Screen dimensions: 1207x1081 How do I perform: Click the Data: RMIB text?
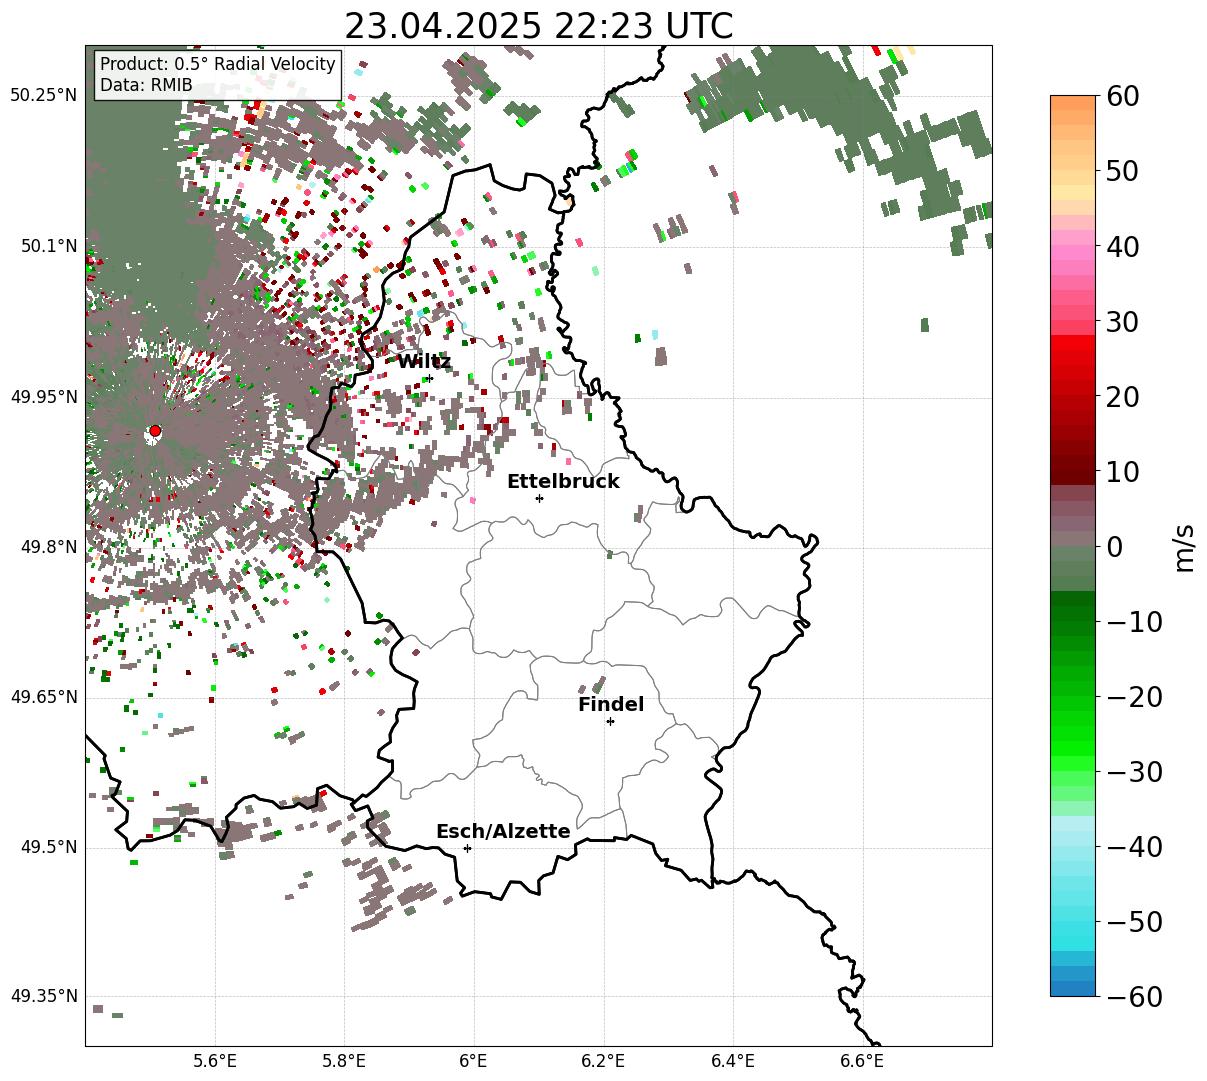pyautogui.click(x=146, y=85)
